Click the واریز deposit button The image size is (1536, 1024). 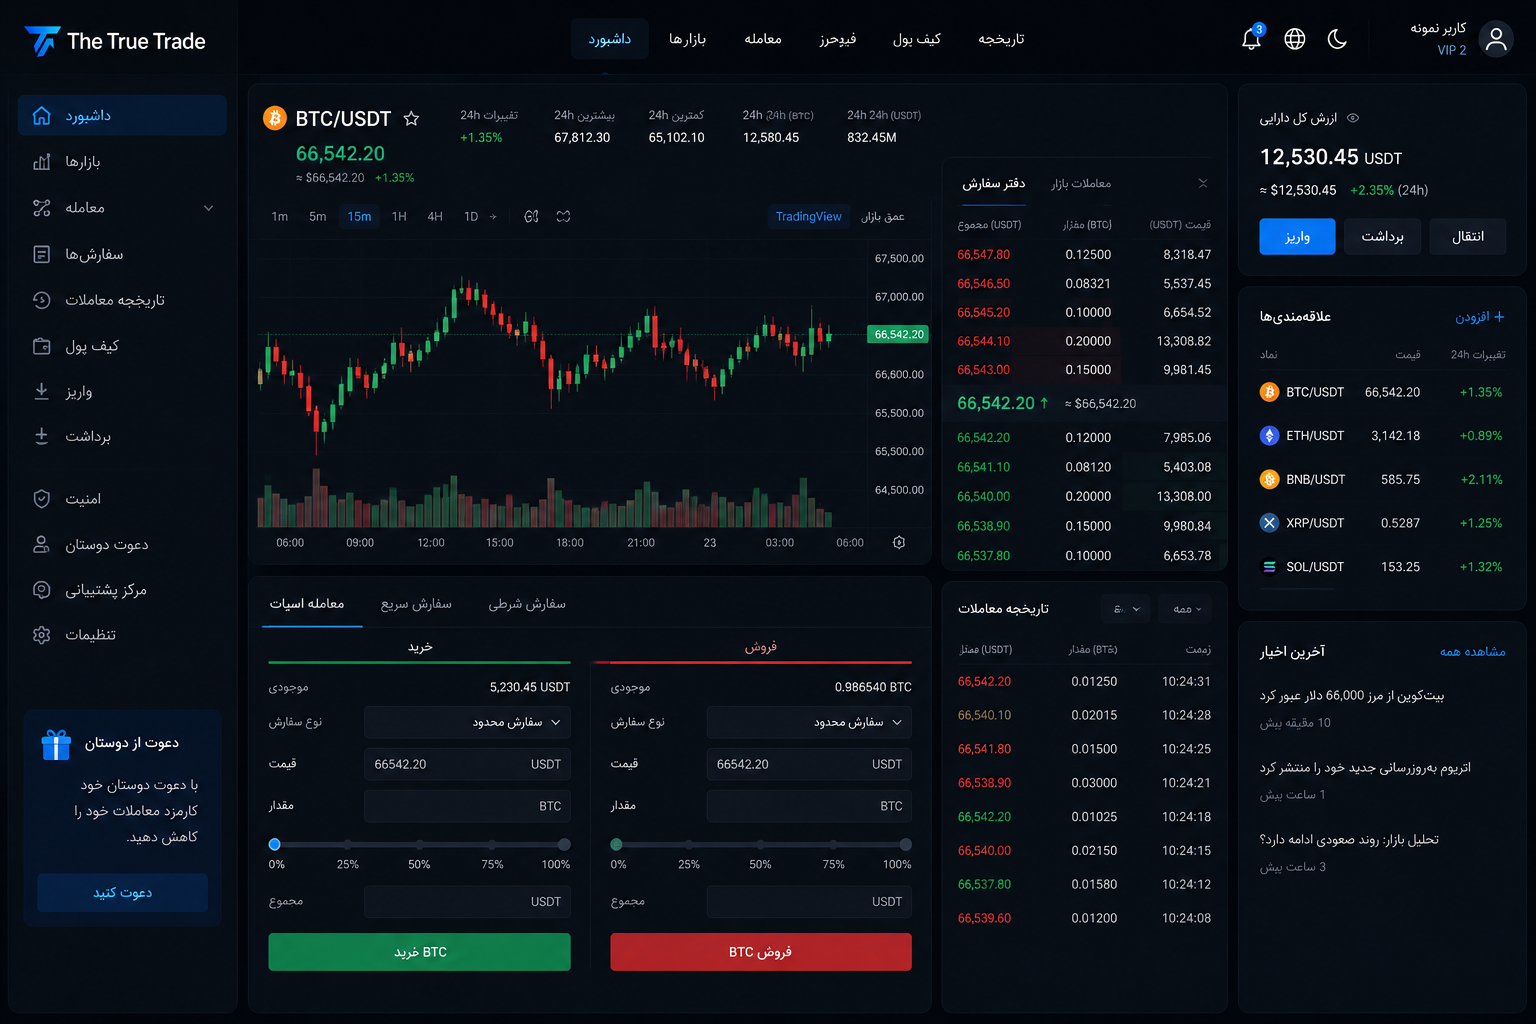point(1297,236)
